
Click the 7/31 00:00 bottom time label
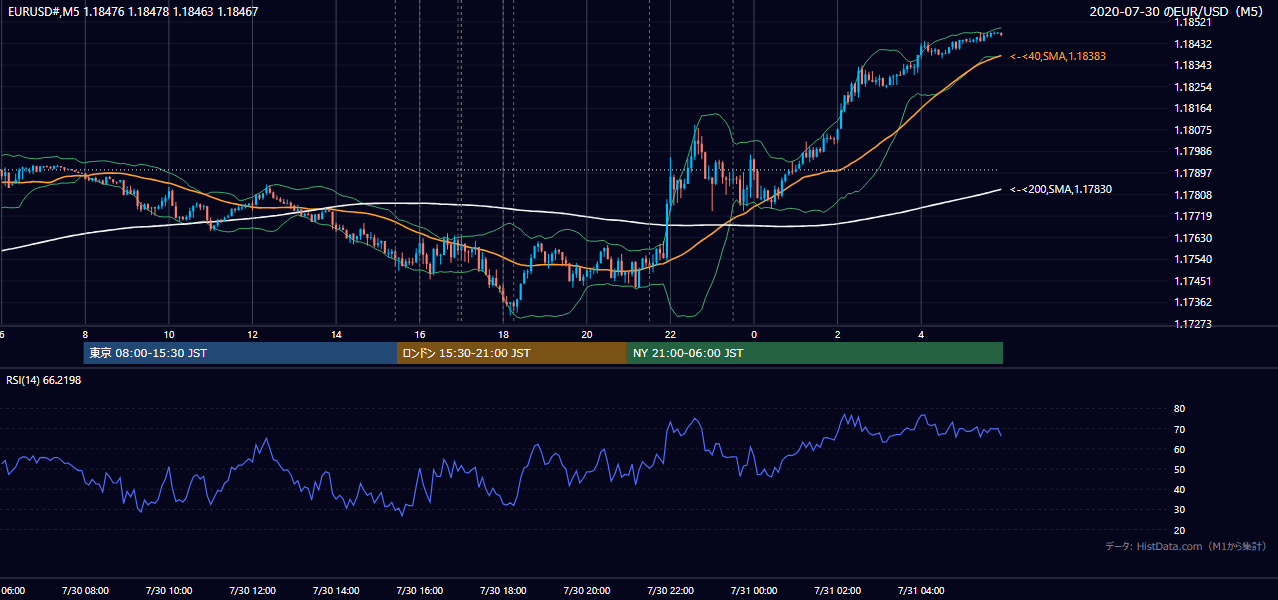[754, 591]
